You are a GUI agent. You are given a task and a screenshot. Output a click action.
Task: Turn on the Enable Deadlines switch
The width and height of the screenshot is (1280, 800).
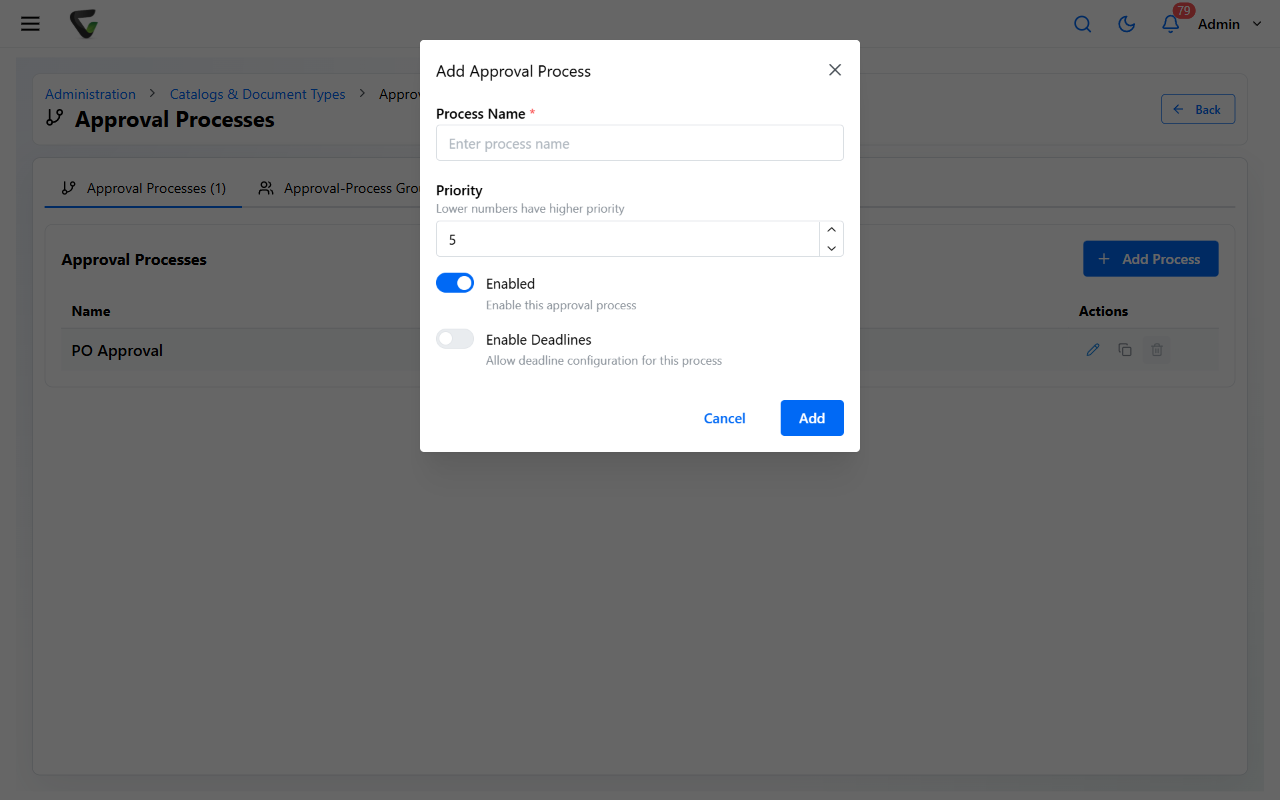click(455, 339)
